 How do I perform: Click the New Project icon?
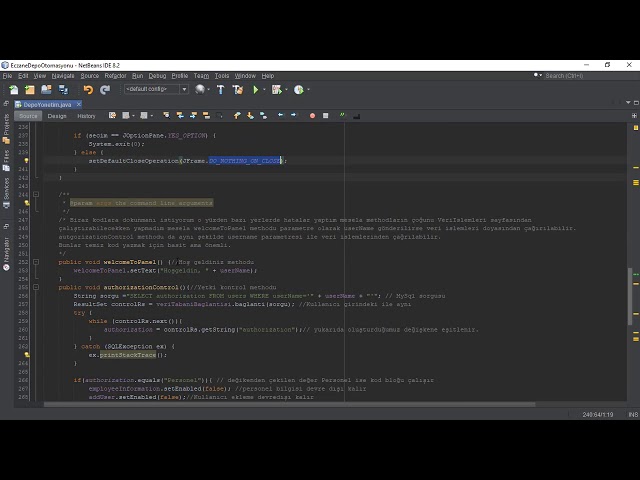(29, 89)
